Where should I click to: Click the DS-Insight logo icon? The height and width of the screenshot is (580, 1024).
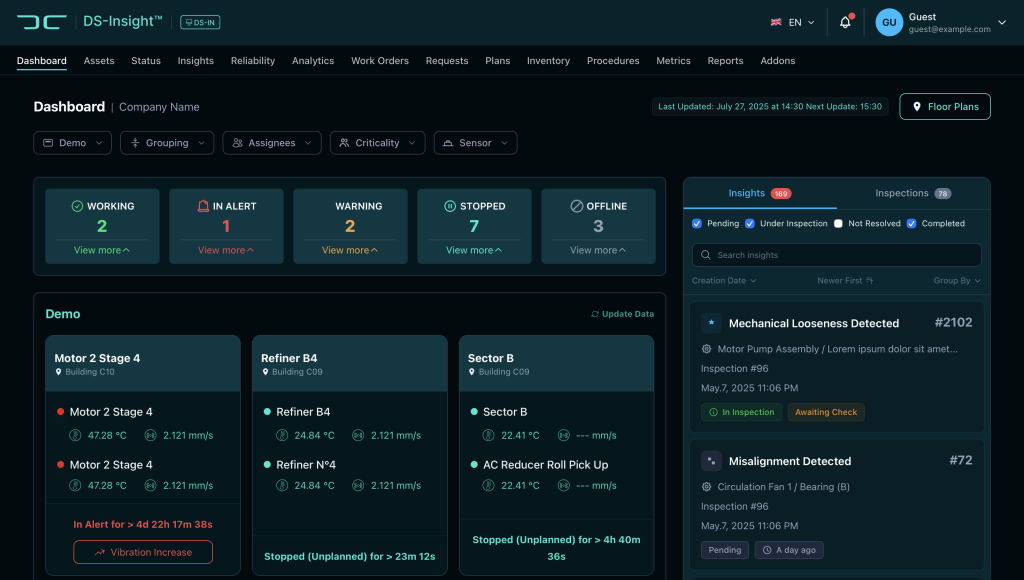(x=41, y=22)
